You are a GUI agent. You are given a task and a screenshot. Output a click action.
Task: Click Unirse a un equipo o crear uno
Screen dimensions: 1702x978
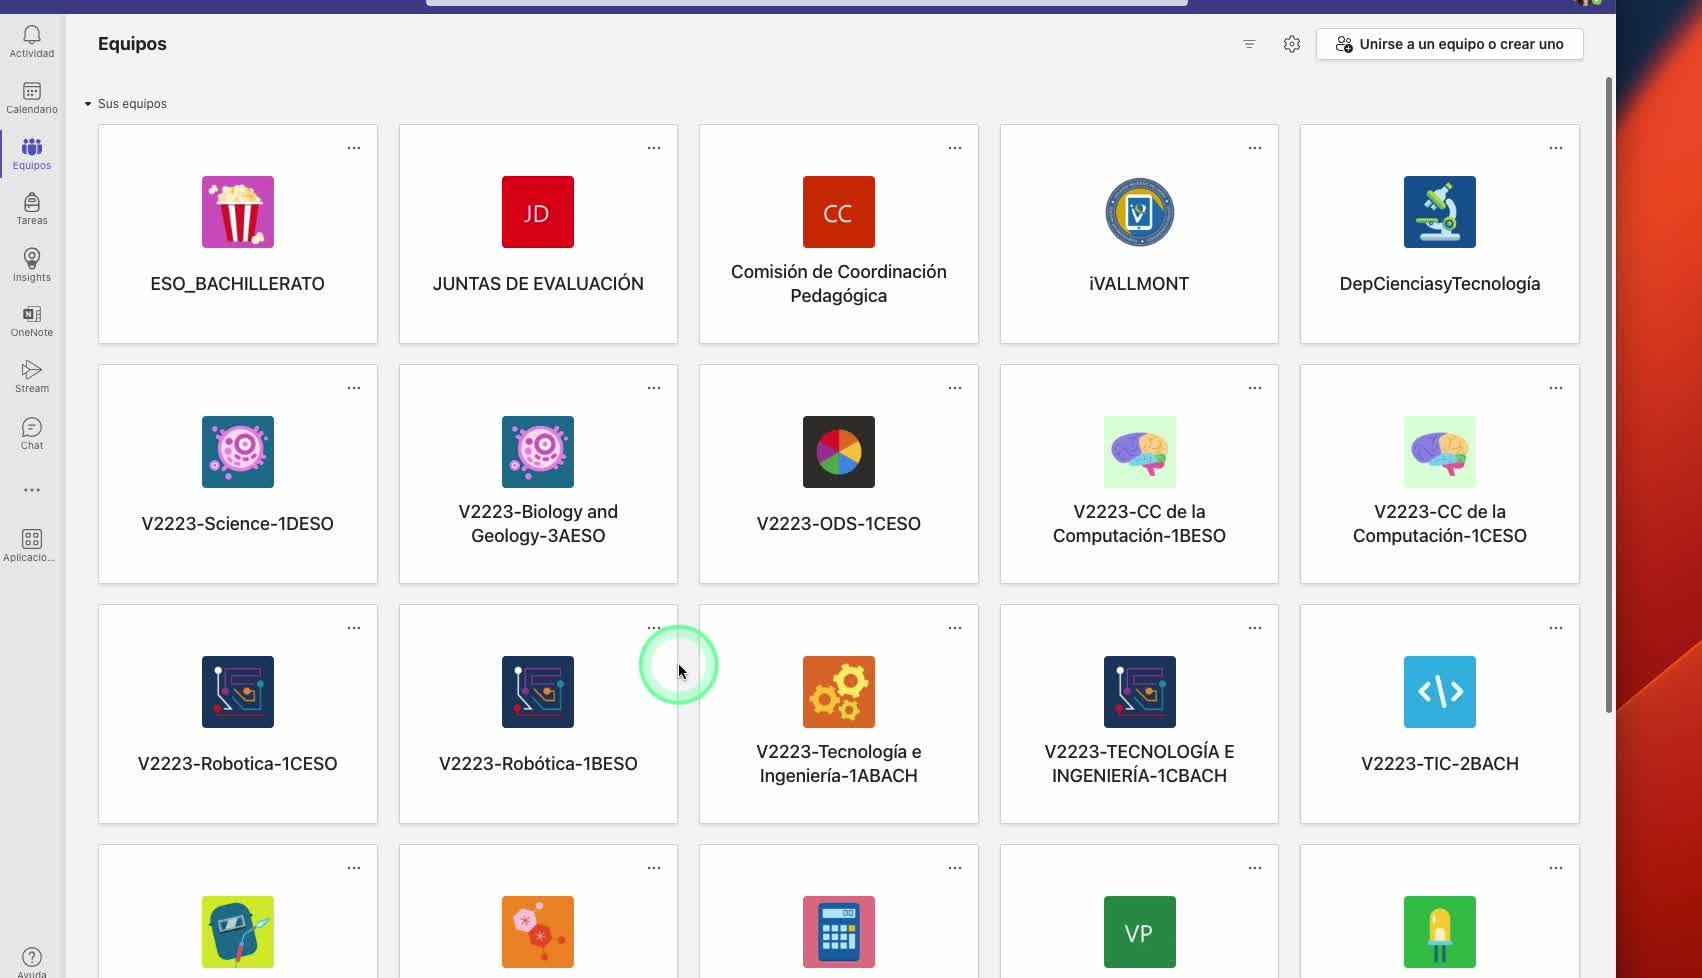tap(1449, 44)
